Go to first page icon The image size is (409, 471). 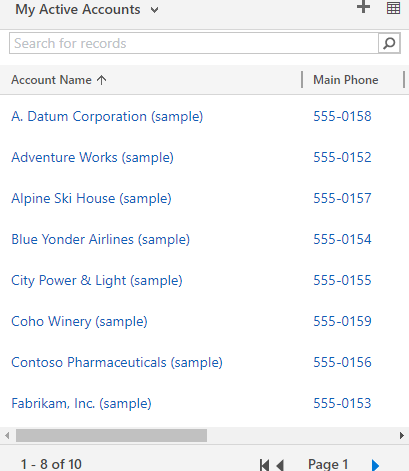264,464
